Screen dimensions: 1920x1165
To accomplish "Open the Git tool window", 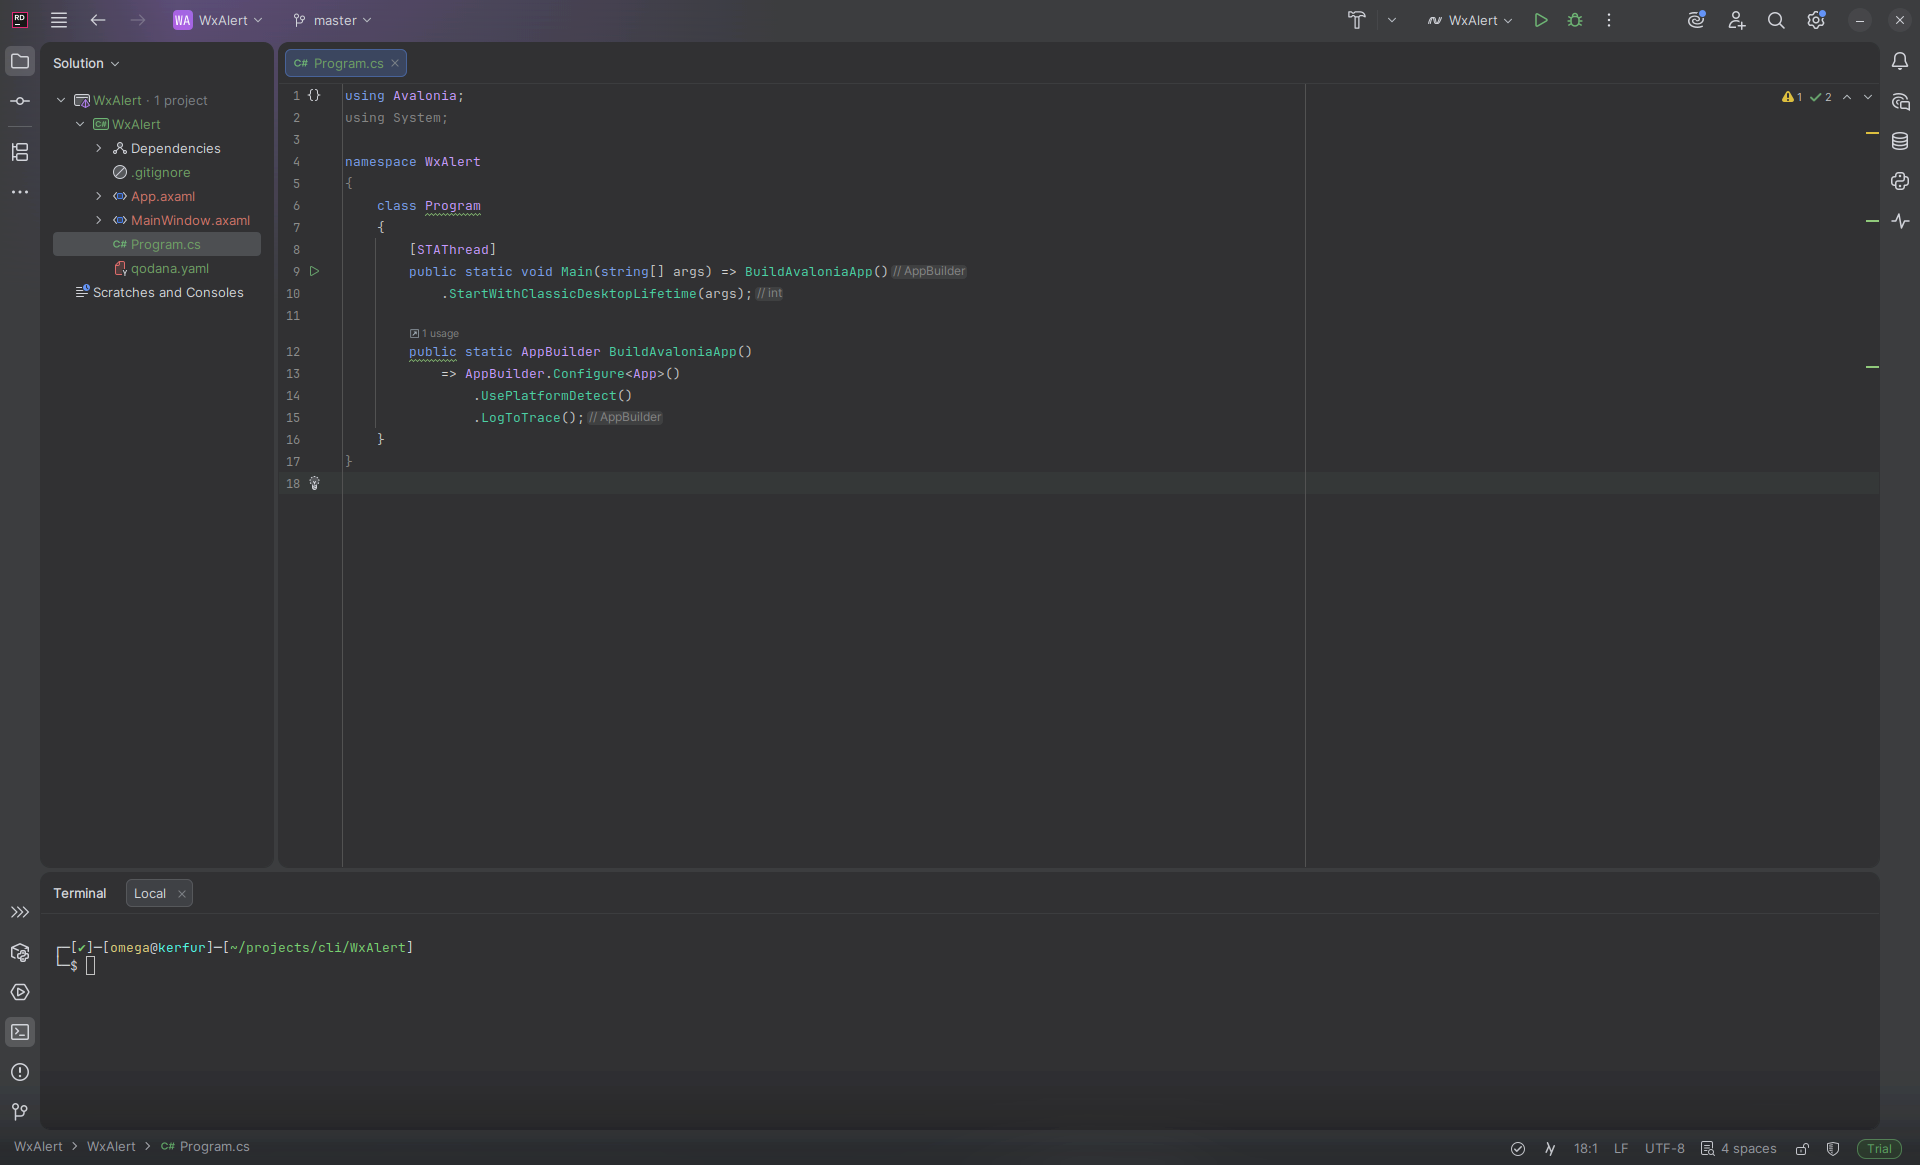I will click(20, 1112).
